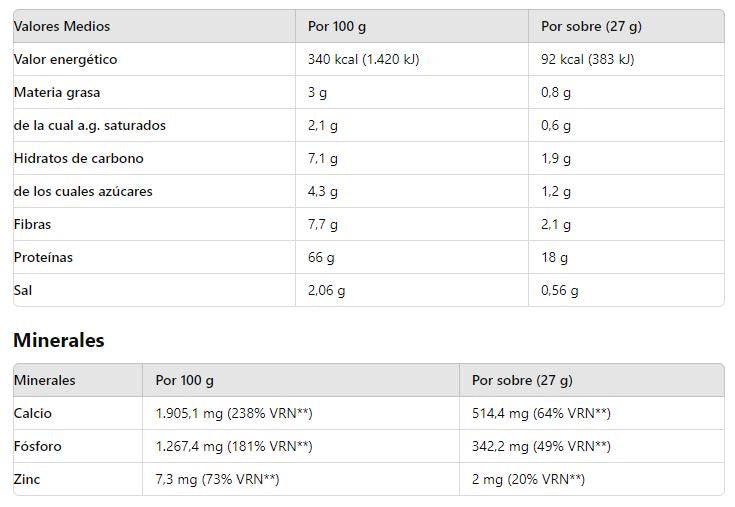Select the 'Fósforo' row label
This screenshot has width=735, height=507.
pos(36,446)
